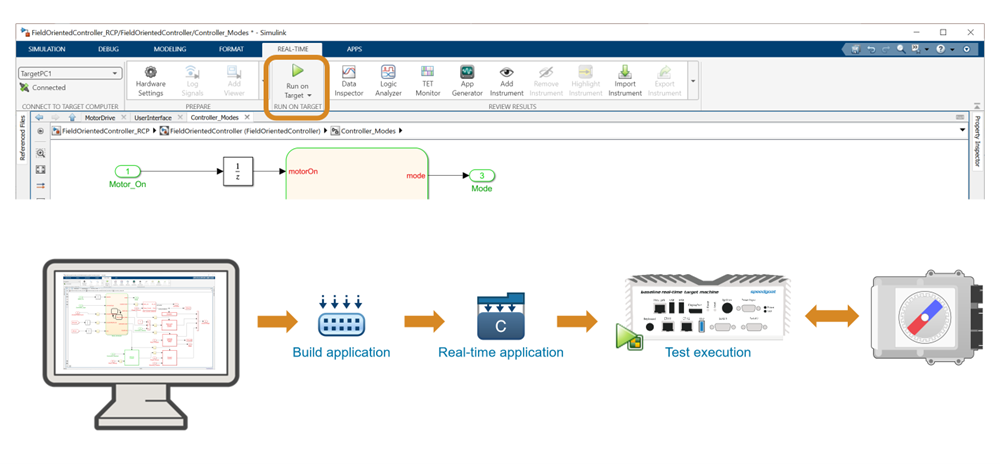This screenshot has height=464, width=1000.
Task: Expand the breadcrumb path dropdown arrow
Action: click(x=962, y=130)
